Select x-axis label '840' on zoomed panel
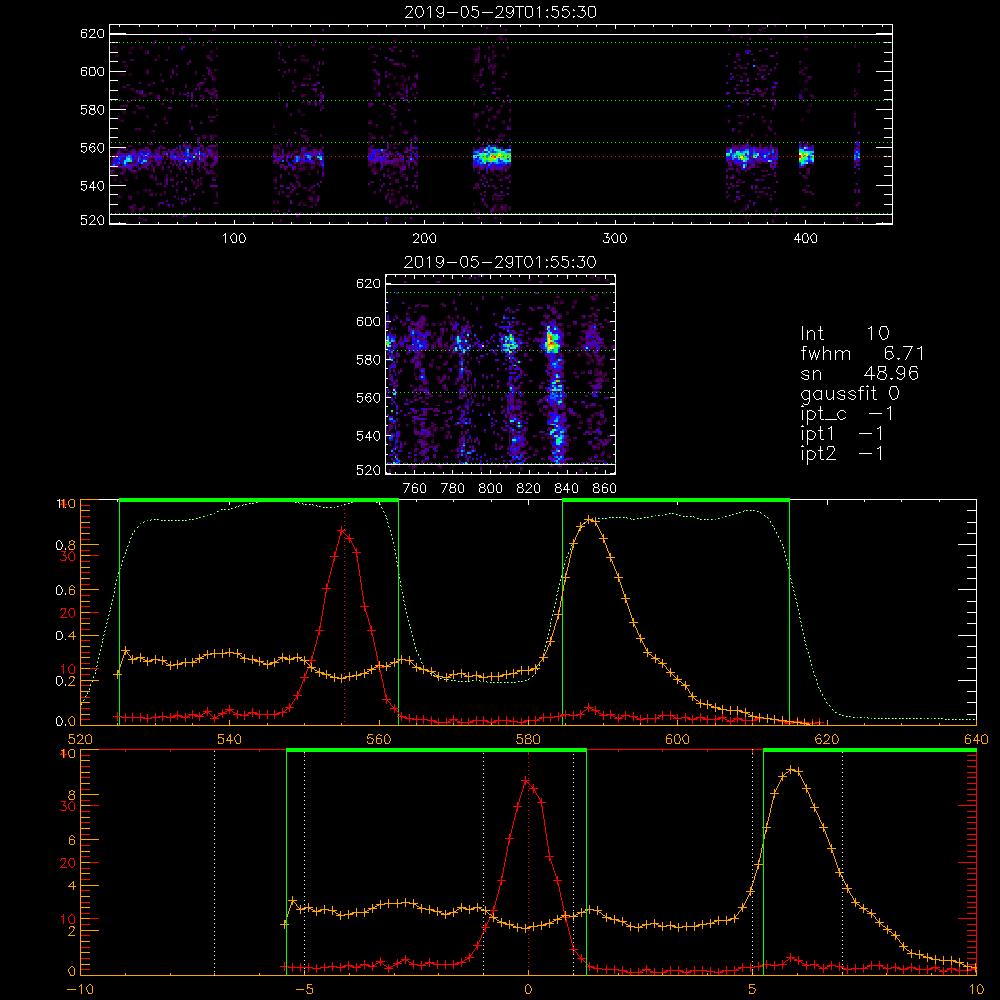The width and height of the screenshot is (1000, 1000). (x=566, y=489)
